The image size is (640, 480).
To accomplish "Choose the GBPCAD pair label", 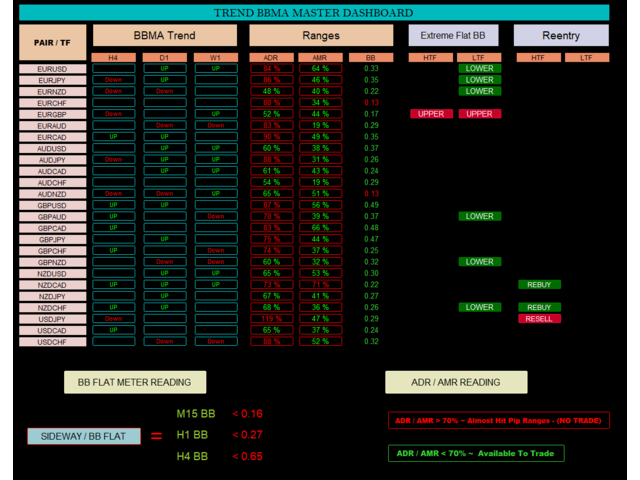I will pos(53,229).
